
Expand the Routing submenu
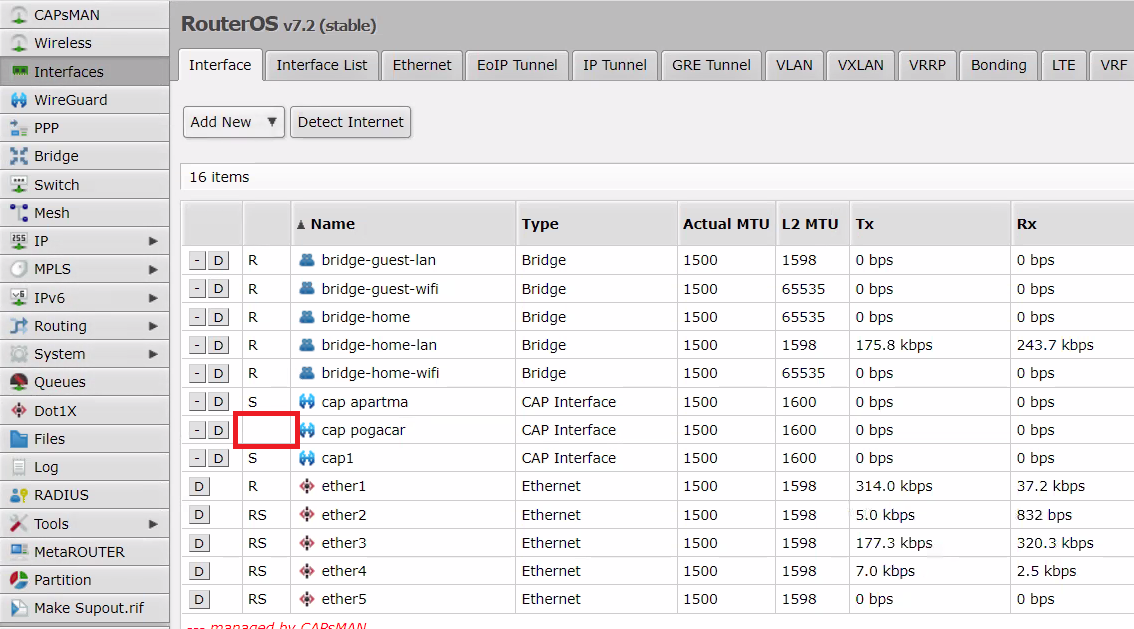153,325
